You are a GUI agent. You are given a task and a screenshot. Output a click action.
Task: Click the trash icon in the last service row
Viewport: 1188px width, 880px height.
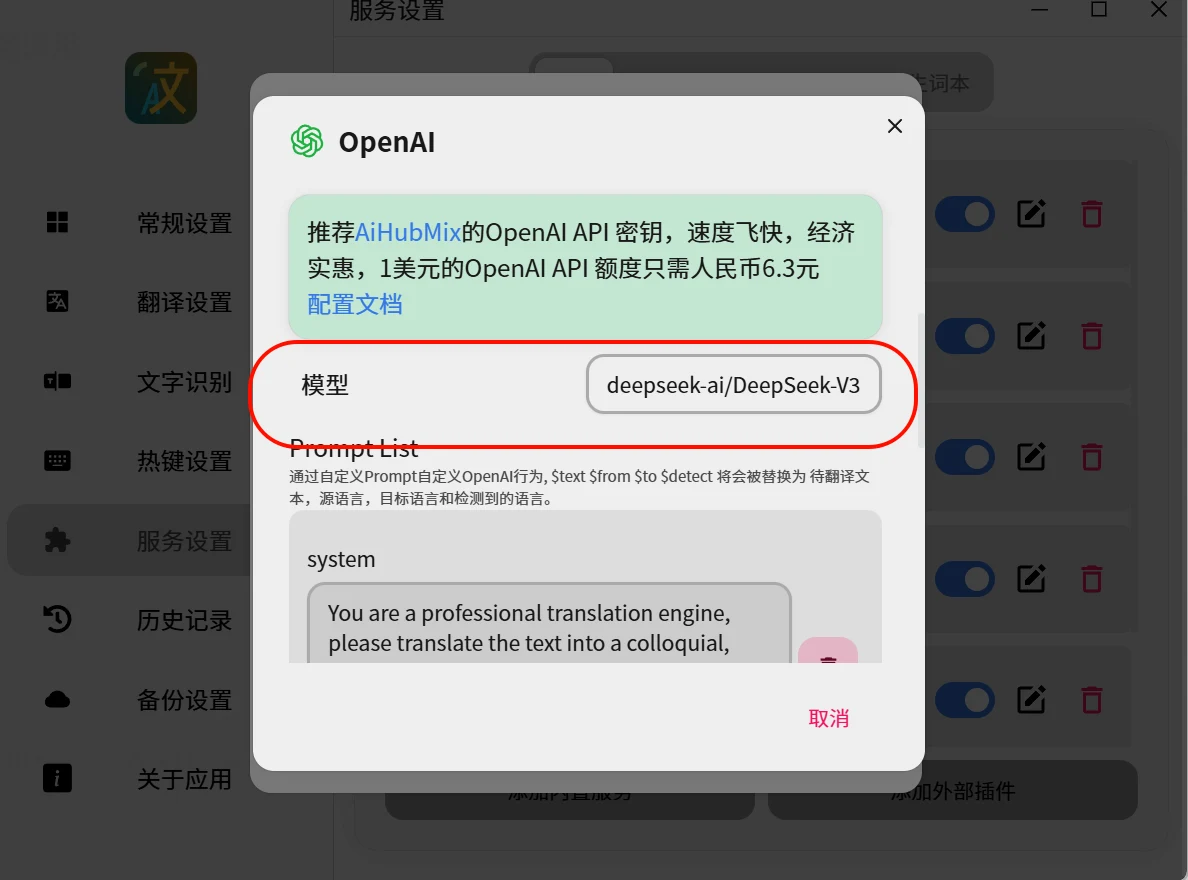pyautogui.click(x=1092, y=700)
